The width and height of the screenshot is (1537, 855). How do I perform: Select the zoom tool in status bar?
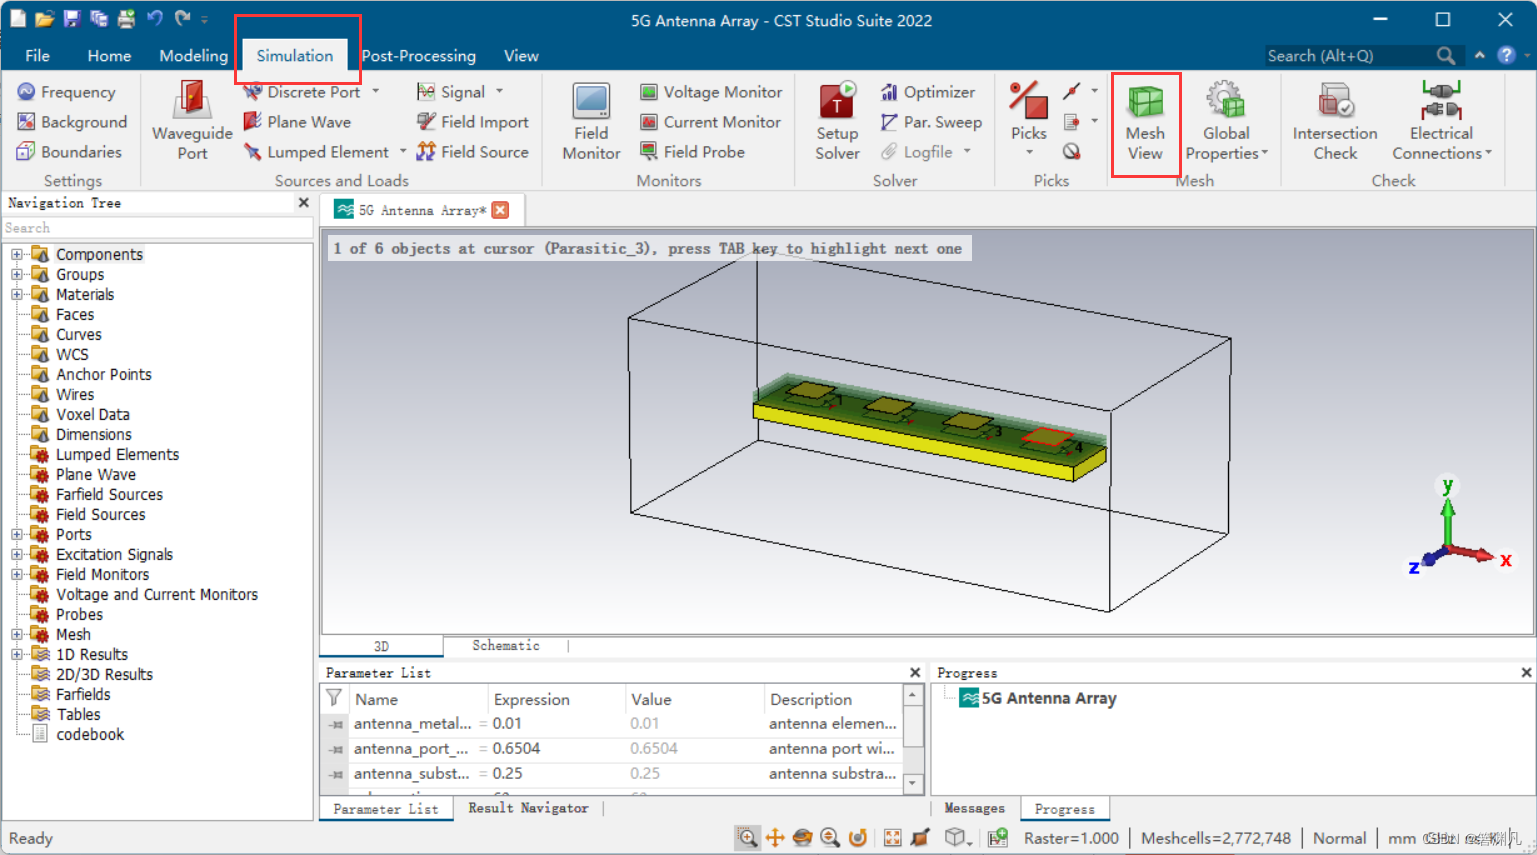pyautogui.click(x=747, y=838)
